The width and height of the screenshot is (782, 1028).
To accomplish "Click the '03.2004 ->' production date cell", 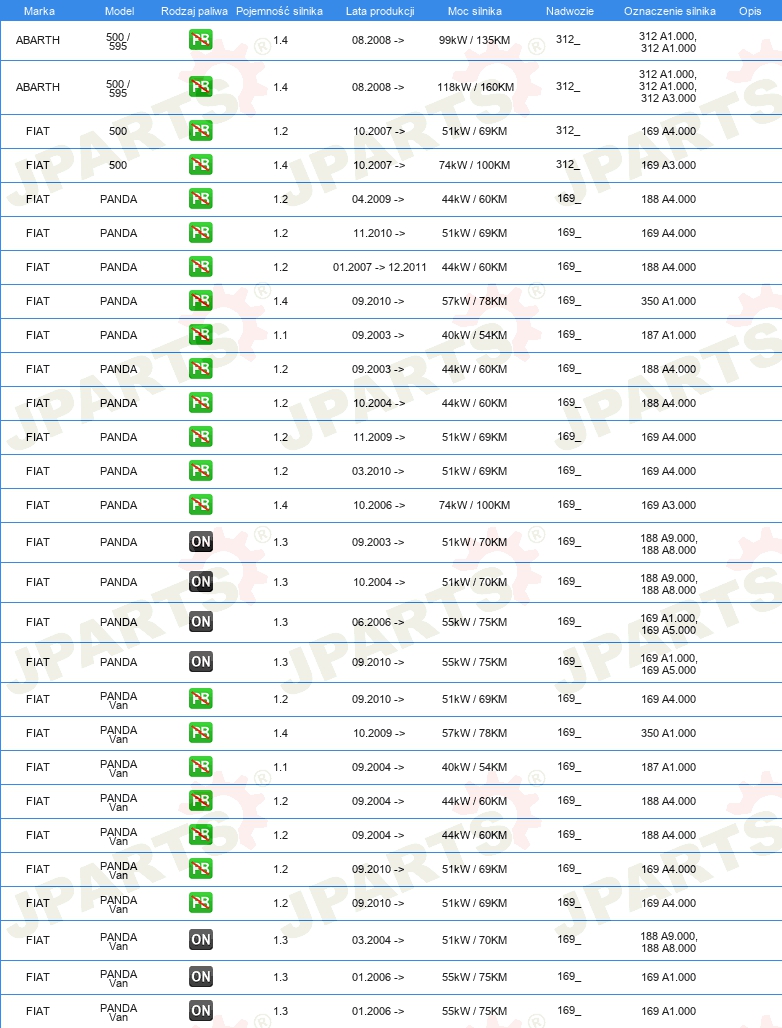I will [x=378, y=939].
